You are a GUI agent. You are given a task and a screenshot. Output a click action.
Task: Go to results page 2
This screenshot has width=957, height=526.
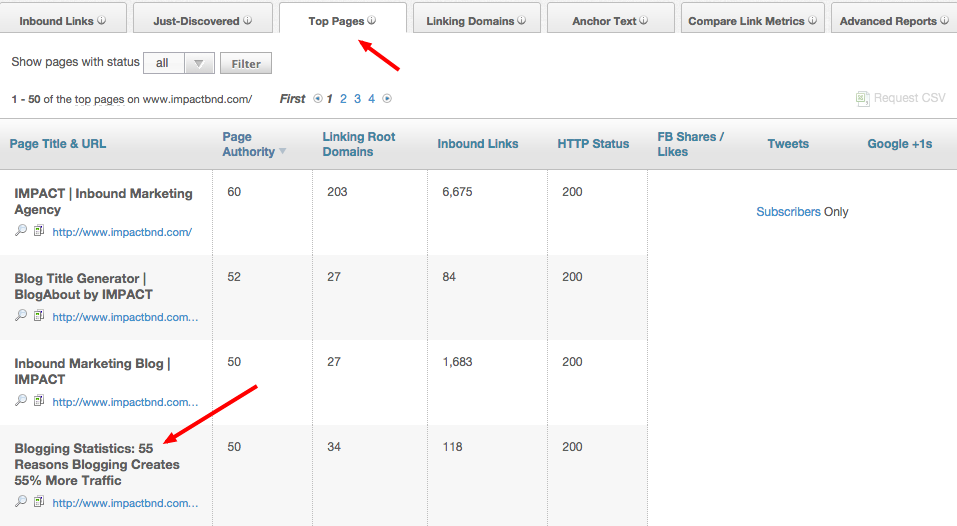tap(343, 98)
